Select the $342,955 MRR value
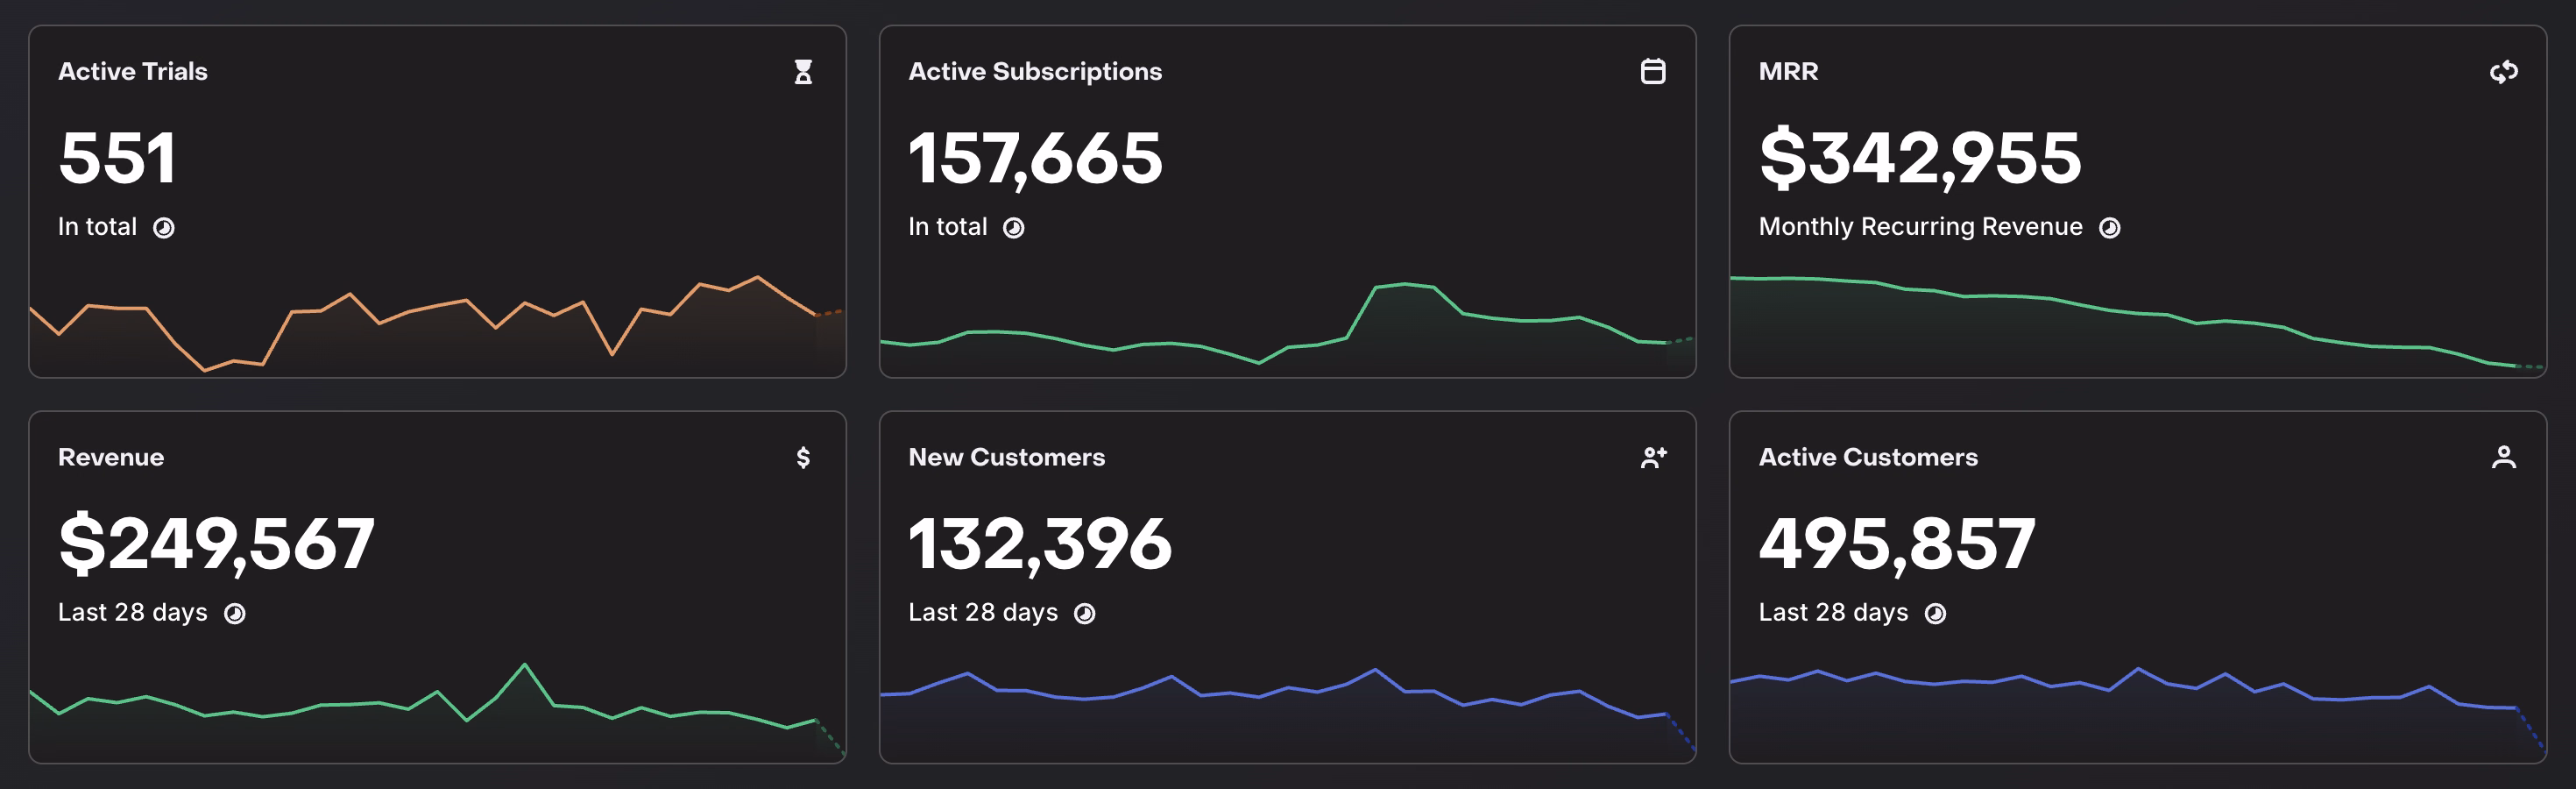Viewport: 2576px width, 789px height. (1920, 158)
